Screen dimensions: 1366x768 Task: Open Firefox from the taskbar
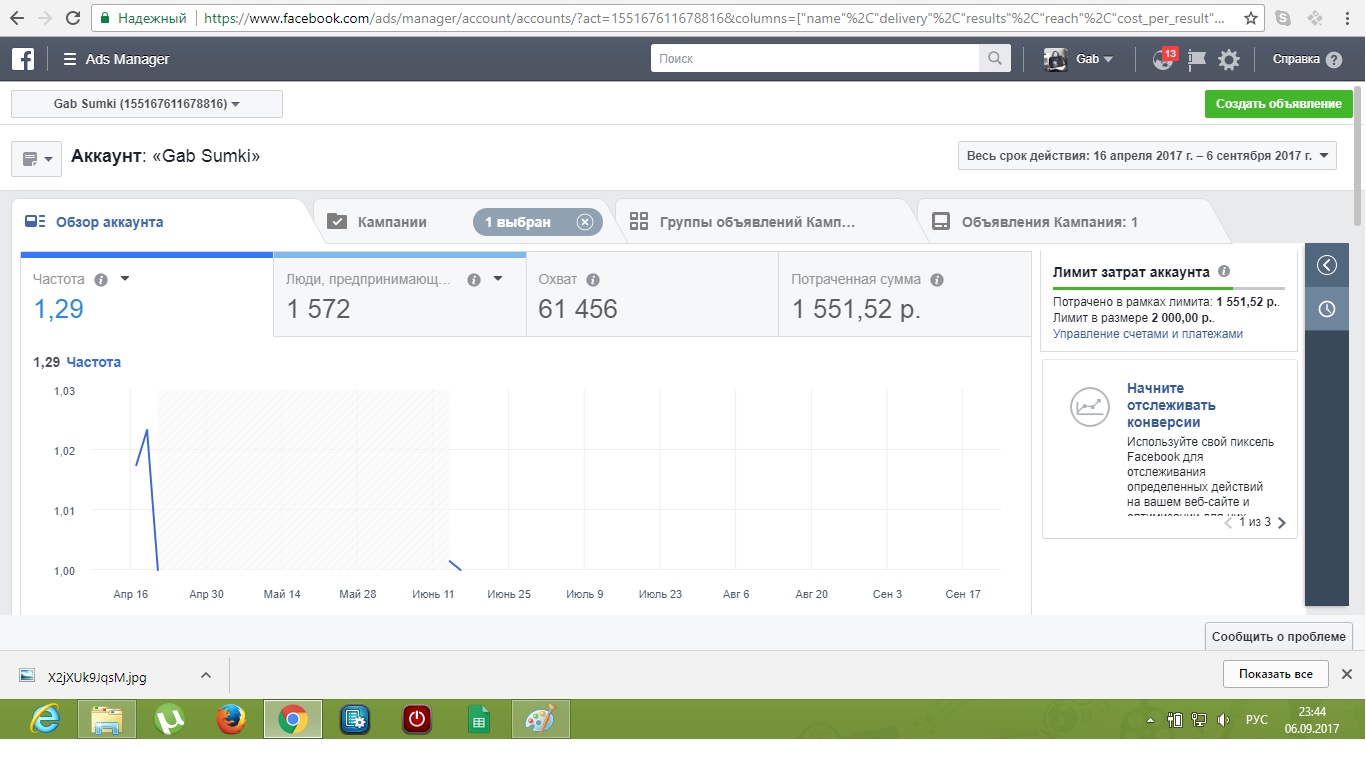231,719
